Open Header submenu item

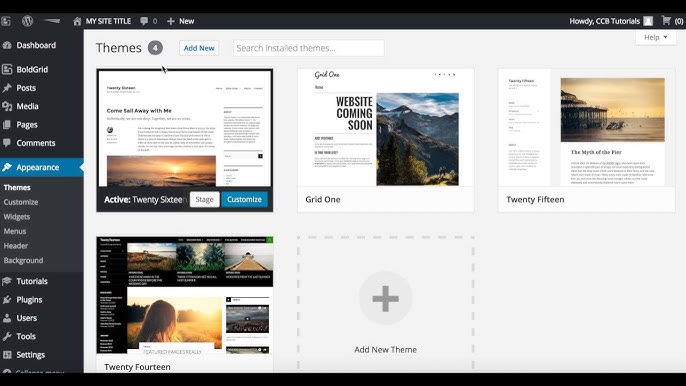(16, 246)
